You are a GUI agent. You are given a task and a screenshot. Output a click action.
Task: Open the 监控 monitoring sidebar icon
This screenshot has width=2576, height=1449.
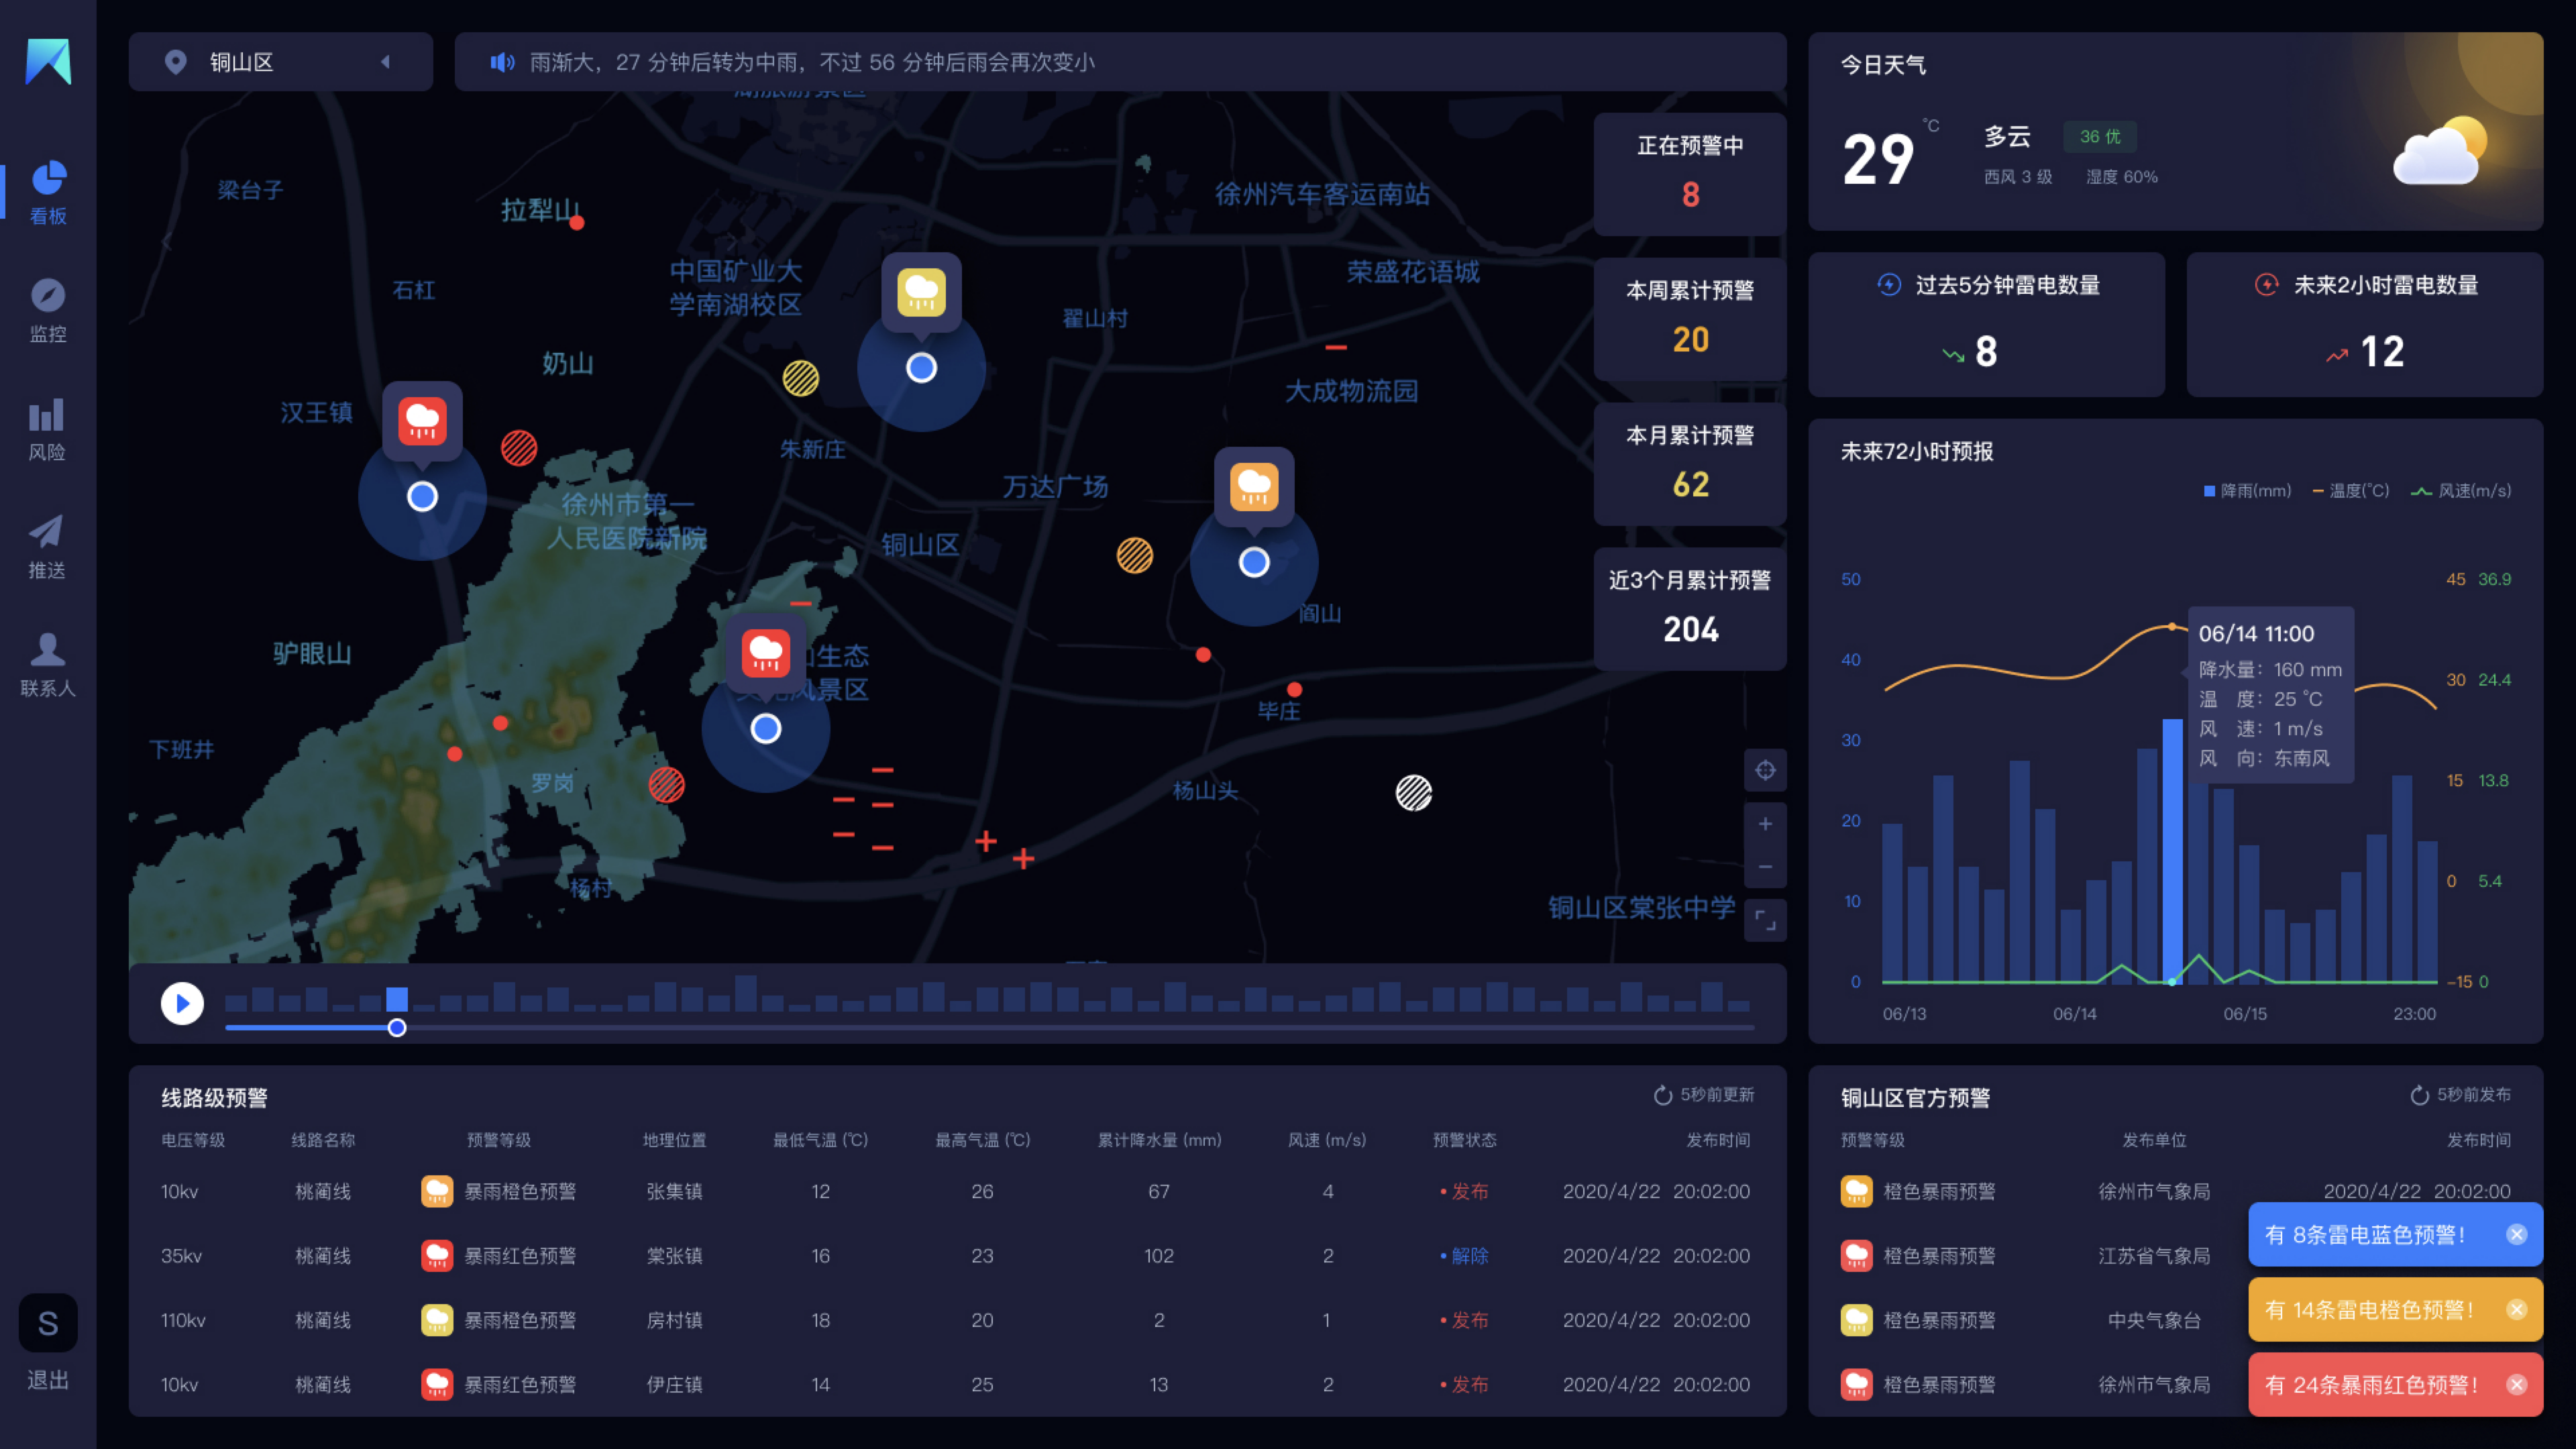click(x=47, y=310)
